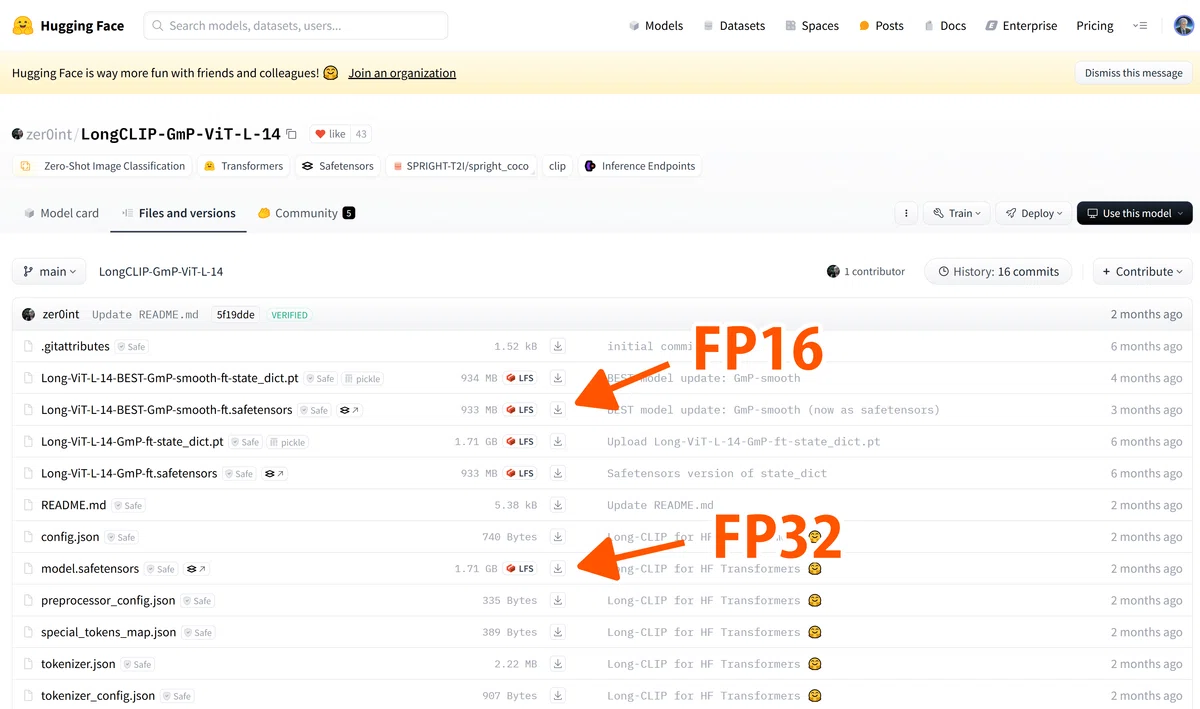
Task: Click Safe badge next to config.json
Action: (x=121, y=537)
